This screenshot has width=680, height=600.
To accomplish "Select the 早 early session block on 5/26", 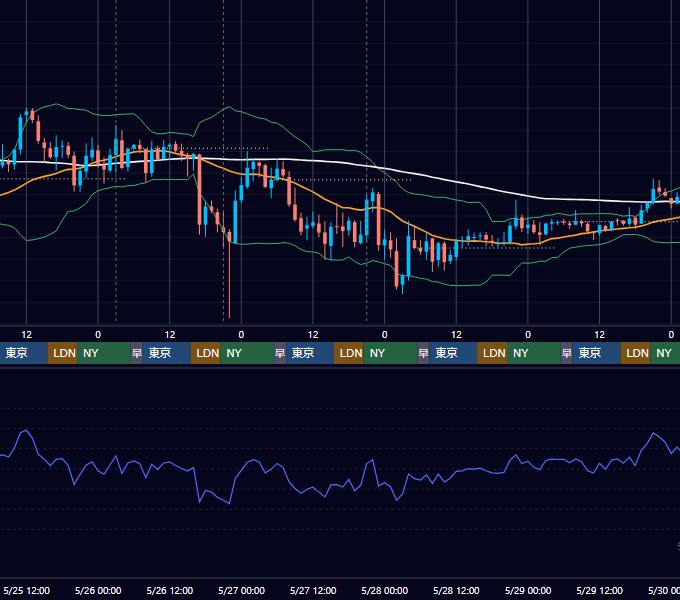I will pyautogui.click(x=137, y=353).
